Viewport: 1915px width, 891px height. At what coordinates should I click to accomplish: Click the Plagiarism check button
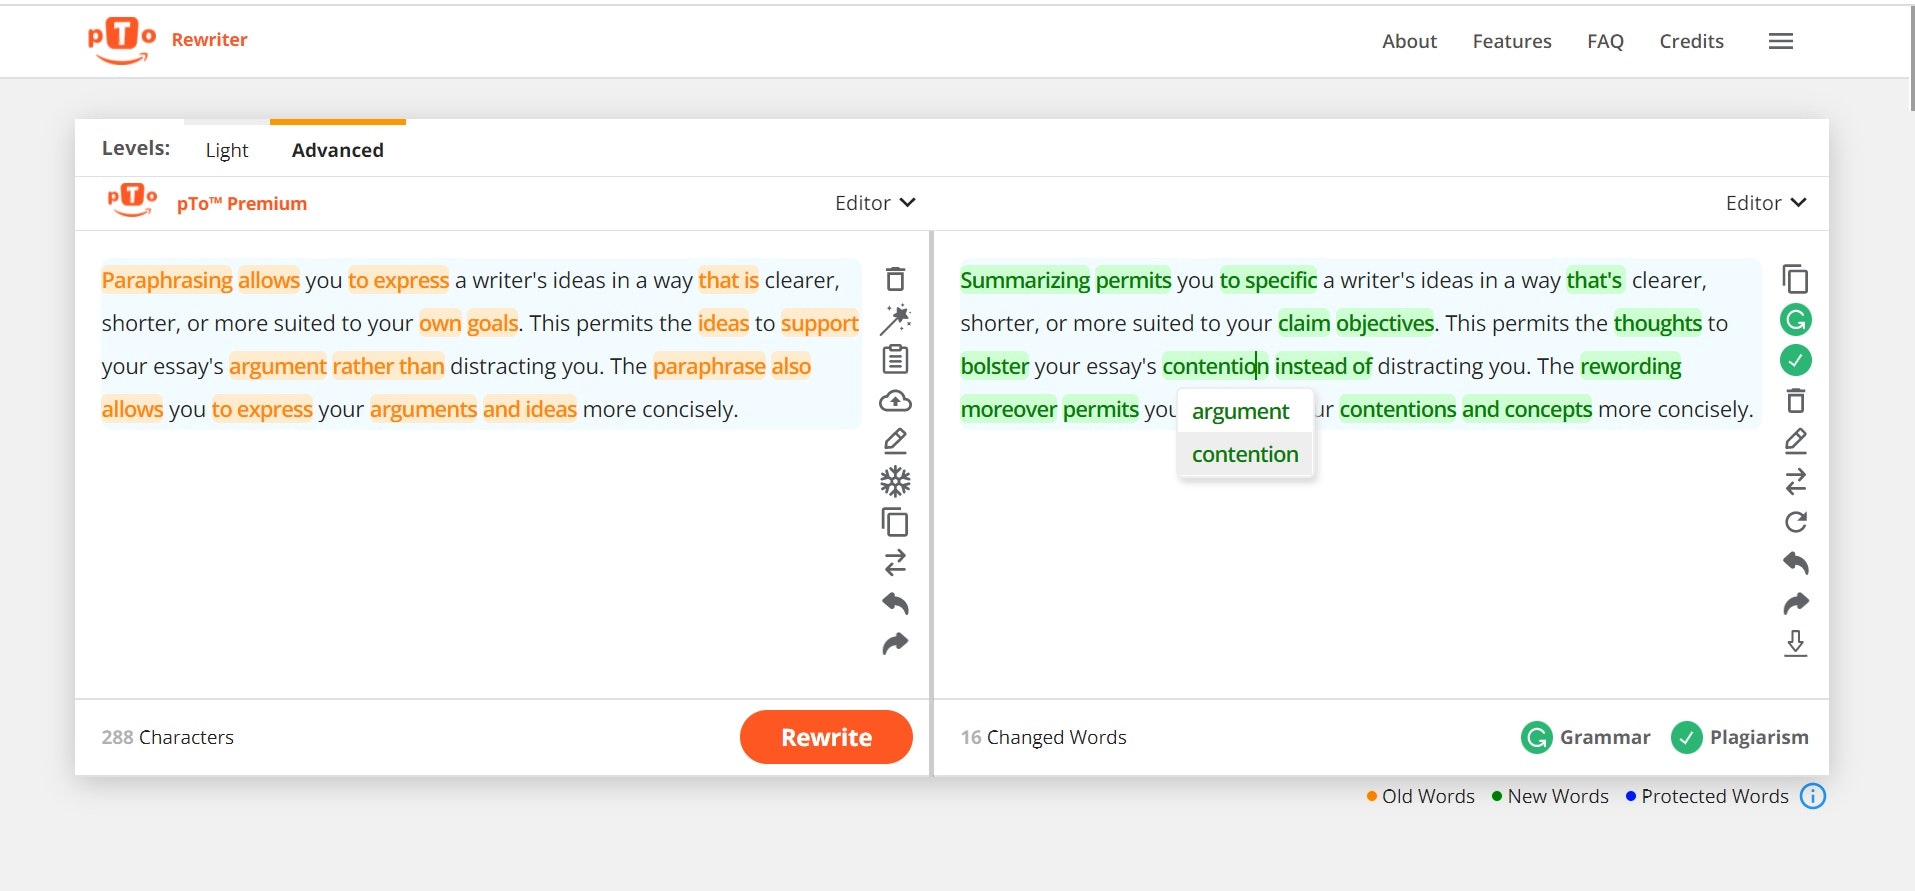pos(1739,737)
